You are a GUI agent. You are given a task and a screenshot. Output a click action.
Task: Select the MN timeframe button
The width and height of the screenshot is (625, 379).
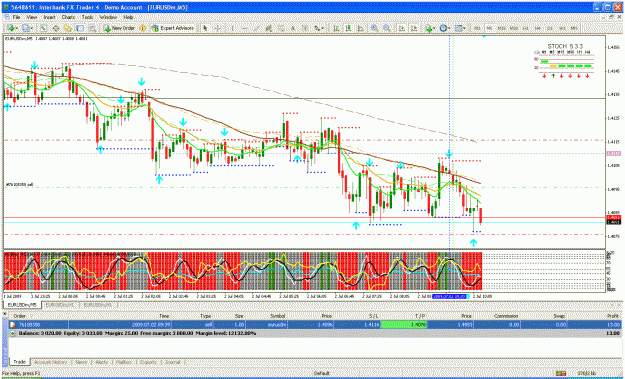574,28
